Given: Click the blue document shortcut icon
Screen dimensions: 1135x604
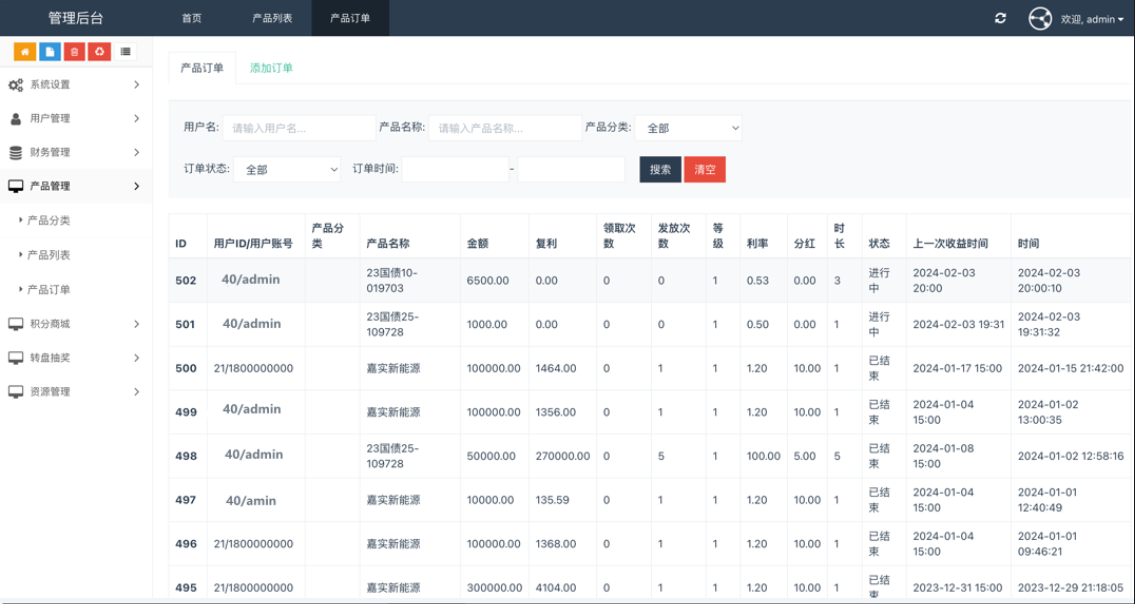Looking at the screenshot, I should point(50,51).
